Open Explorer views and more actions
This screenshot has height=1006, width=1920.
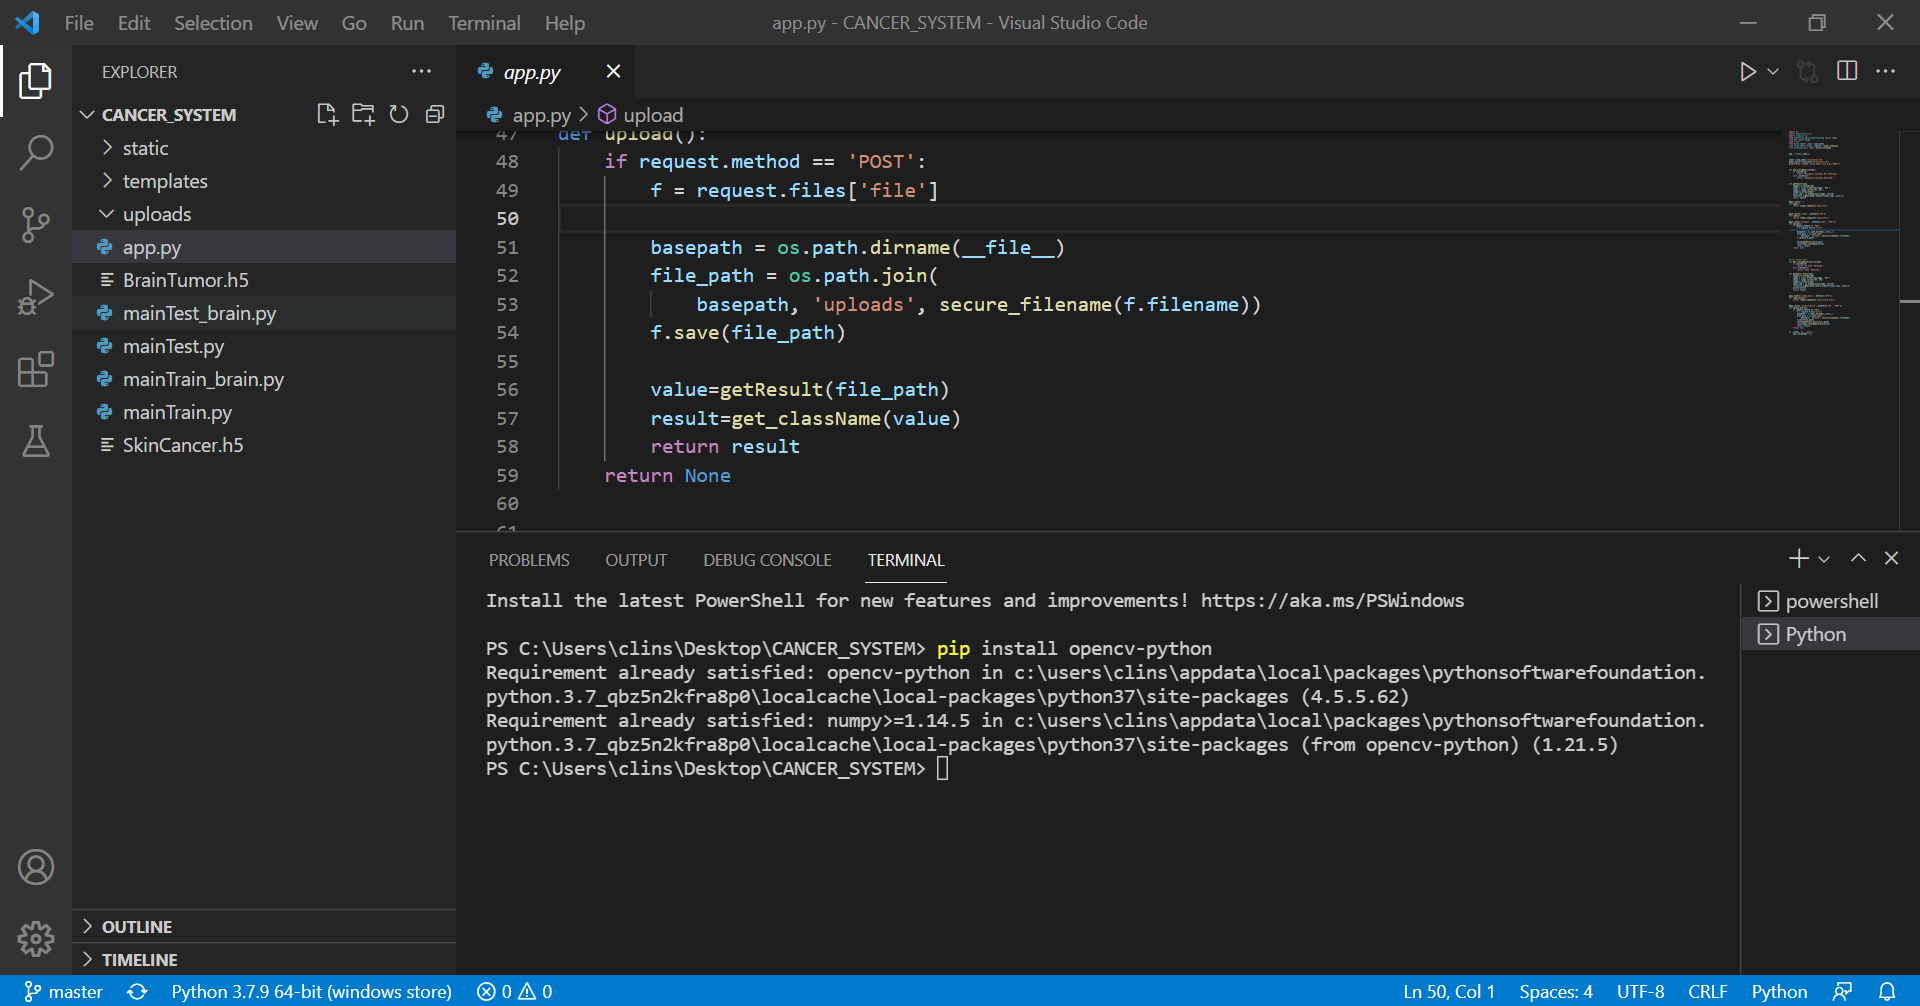[422, 71]
